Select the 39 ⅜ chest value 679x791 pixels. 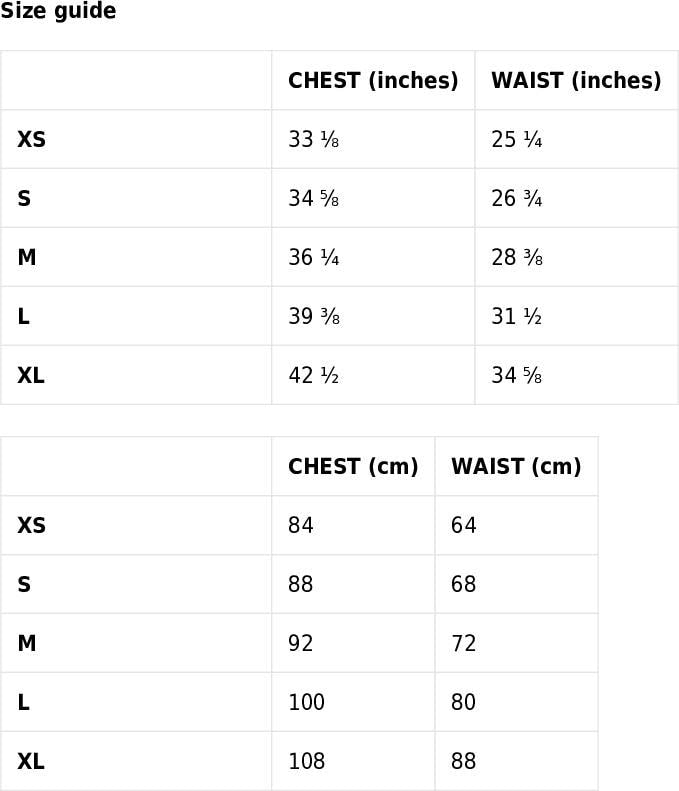(314, 317)
